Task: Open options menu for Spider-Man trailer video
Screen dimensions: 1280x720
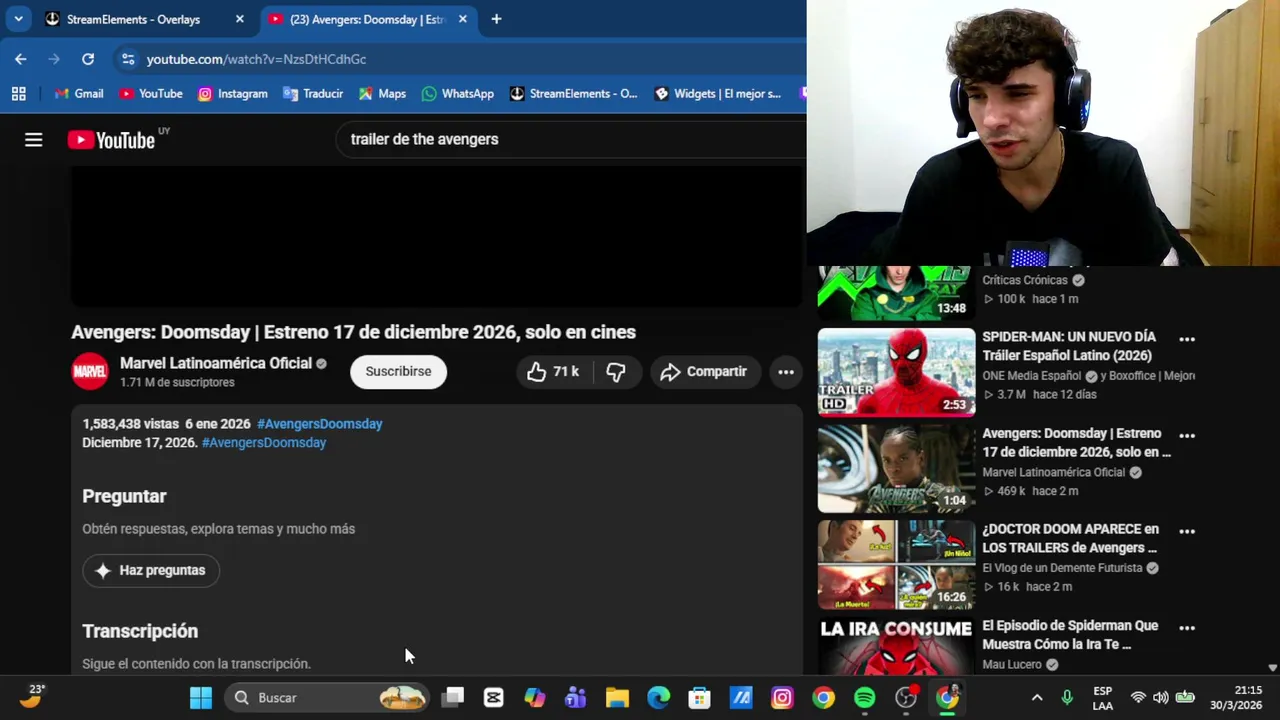Action: (x=1187, y=339)
